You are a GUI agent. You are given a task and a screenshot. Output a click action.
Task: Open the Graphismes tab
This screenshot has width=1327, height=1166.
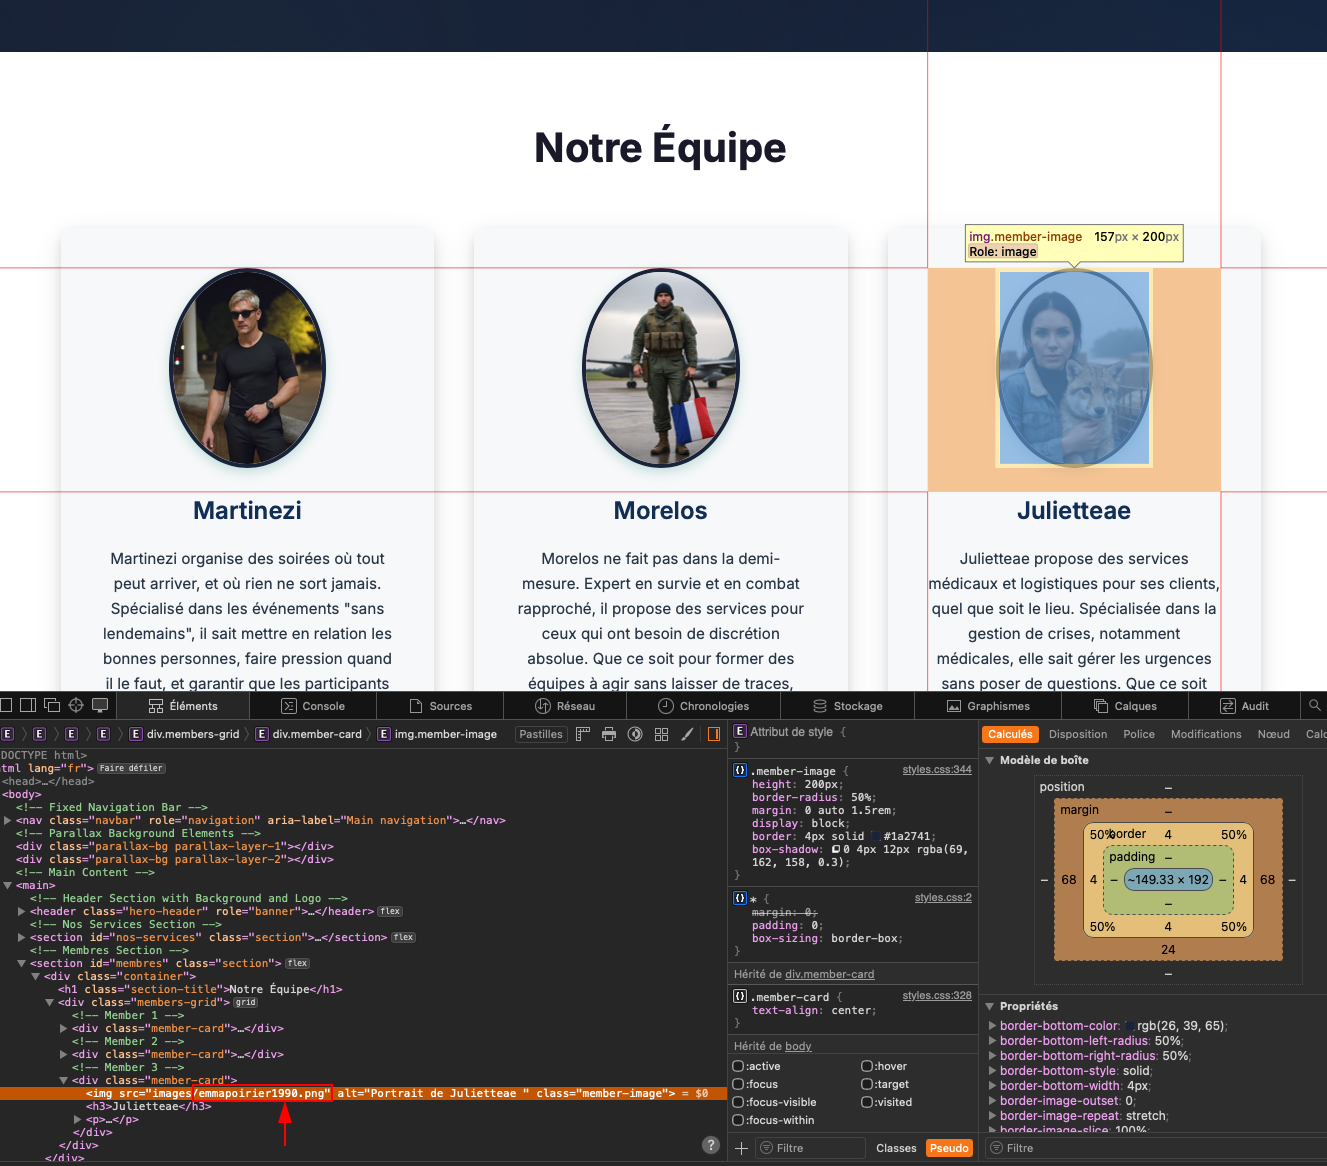[x=988, y=706]
